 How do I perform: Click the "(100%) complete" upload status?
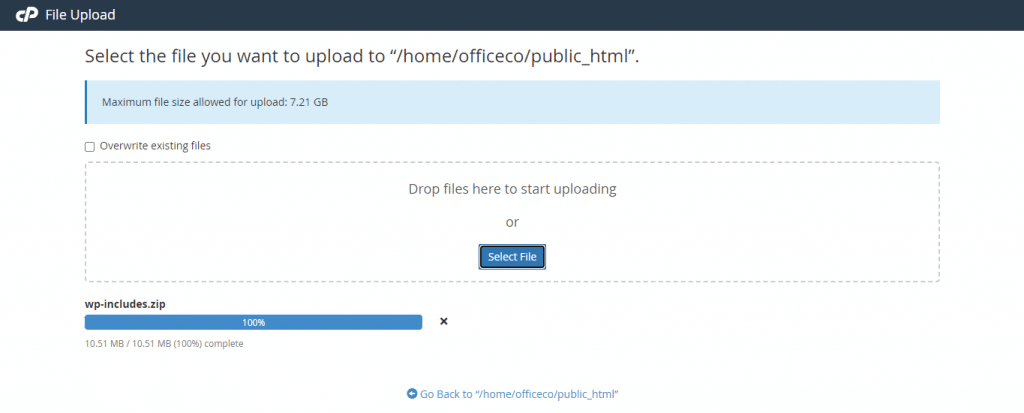coord(212,344)
